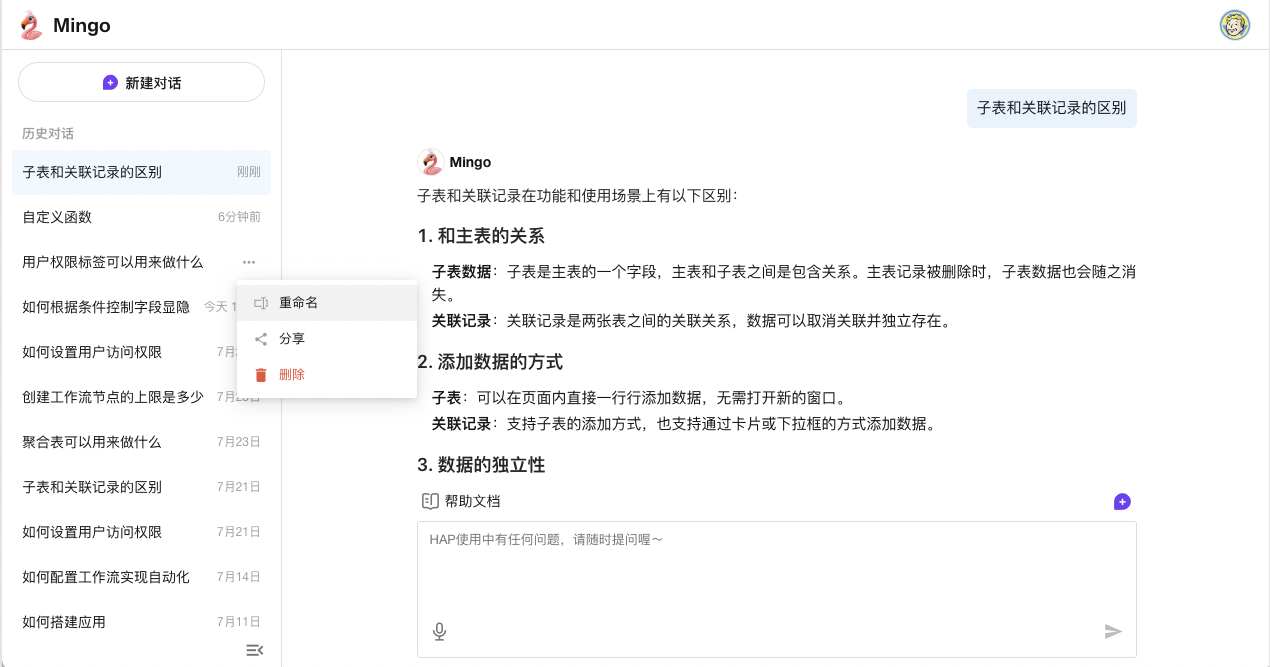The image size is (1270, 667).
Task: Focus the HAP question input field
Action: (x=776, y=589)
